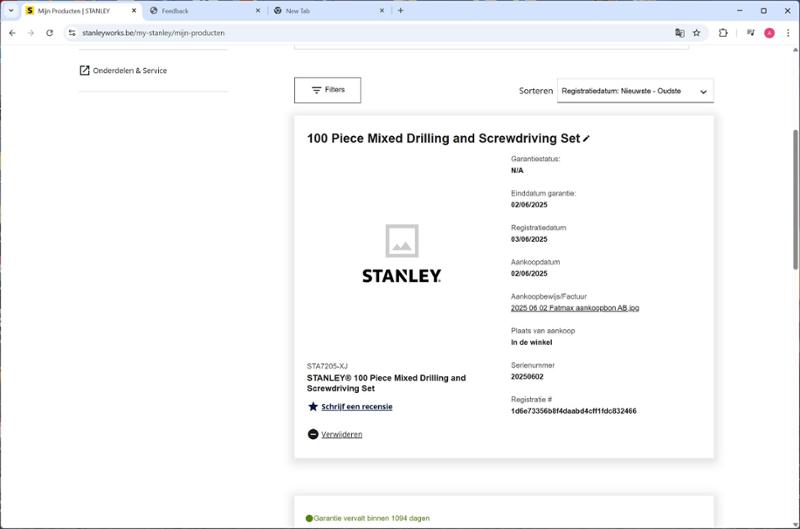
Task: Go back with the browser back arrow
Action: pyautogui.click(x=12, y=33)
